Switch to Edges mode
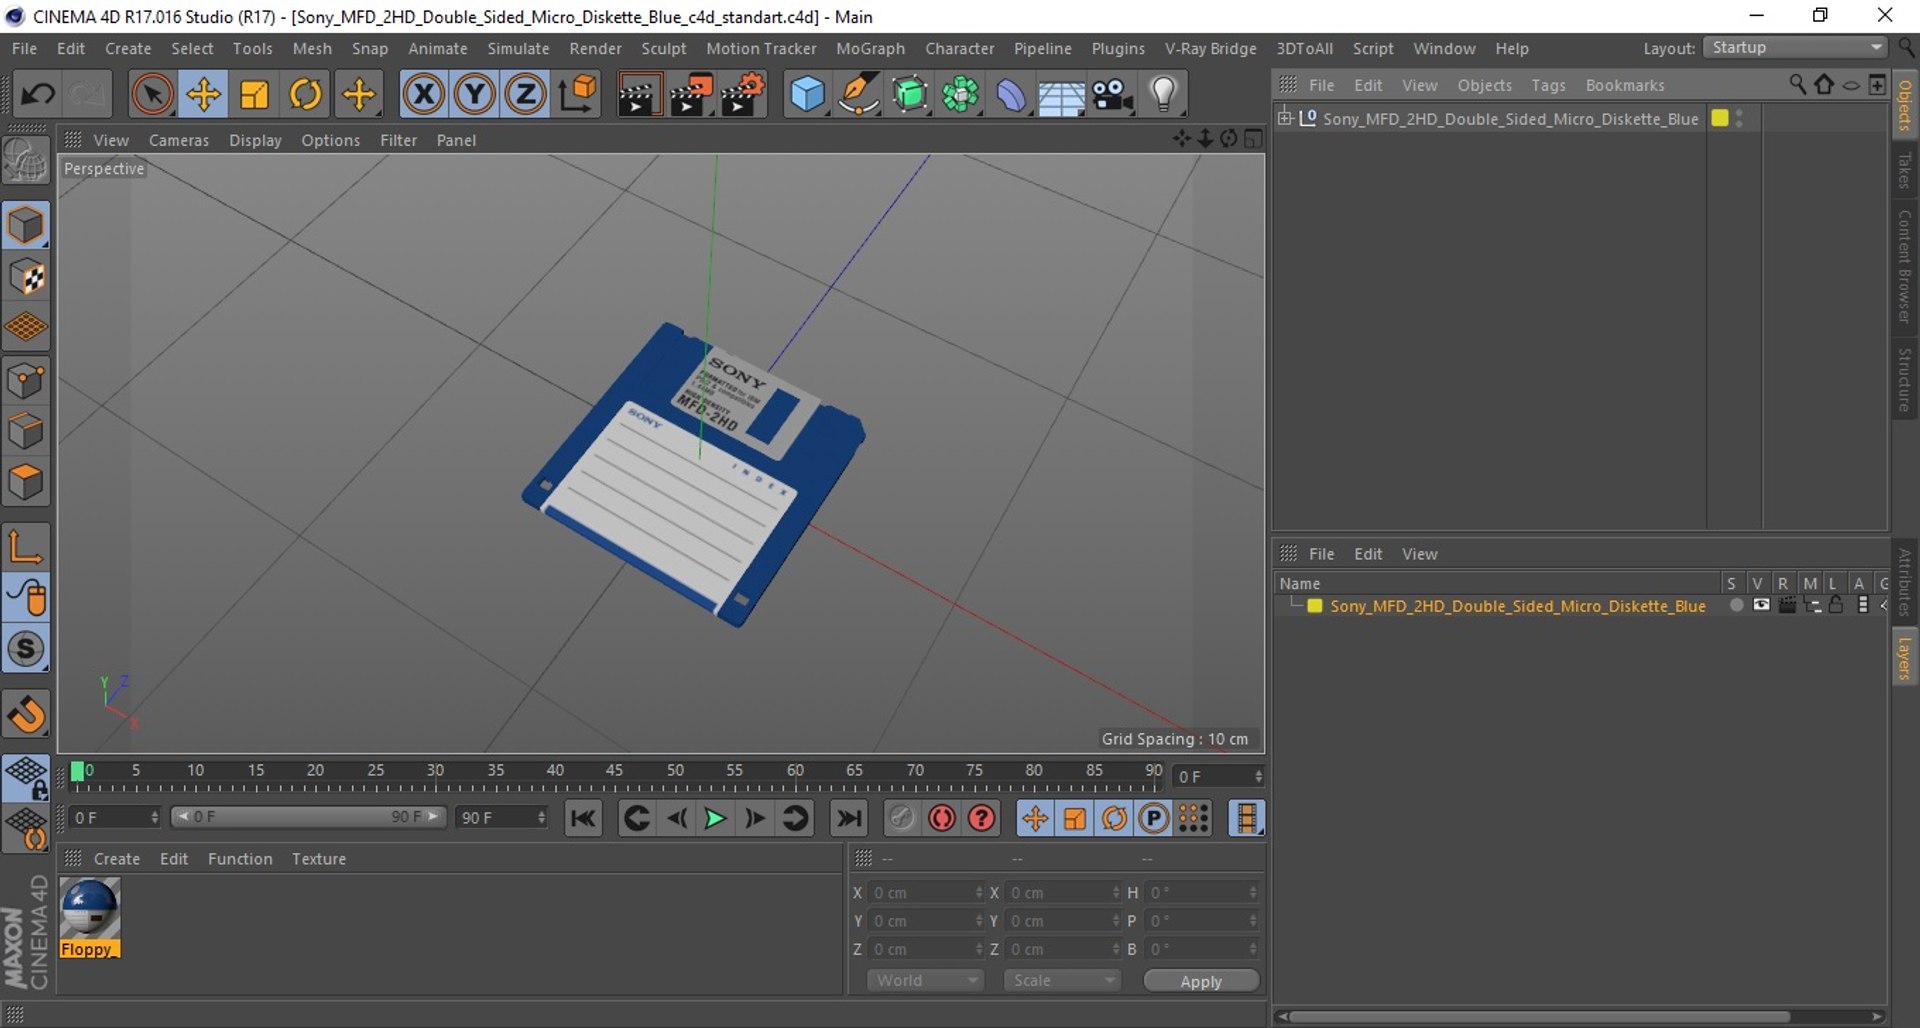This screenshot has height=1028, width=1920. 26,432
